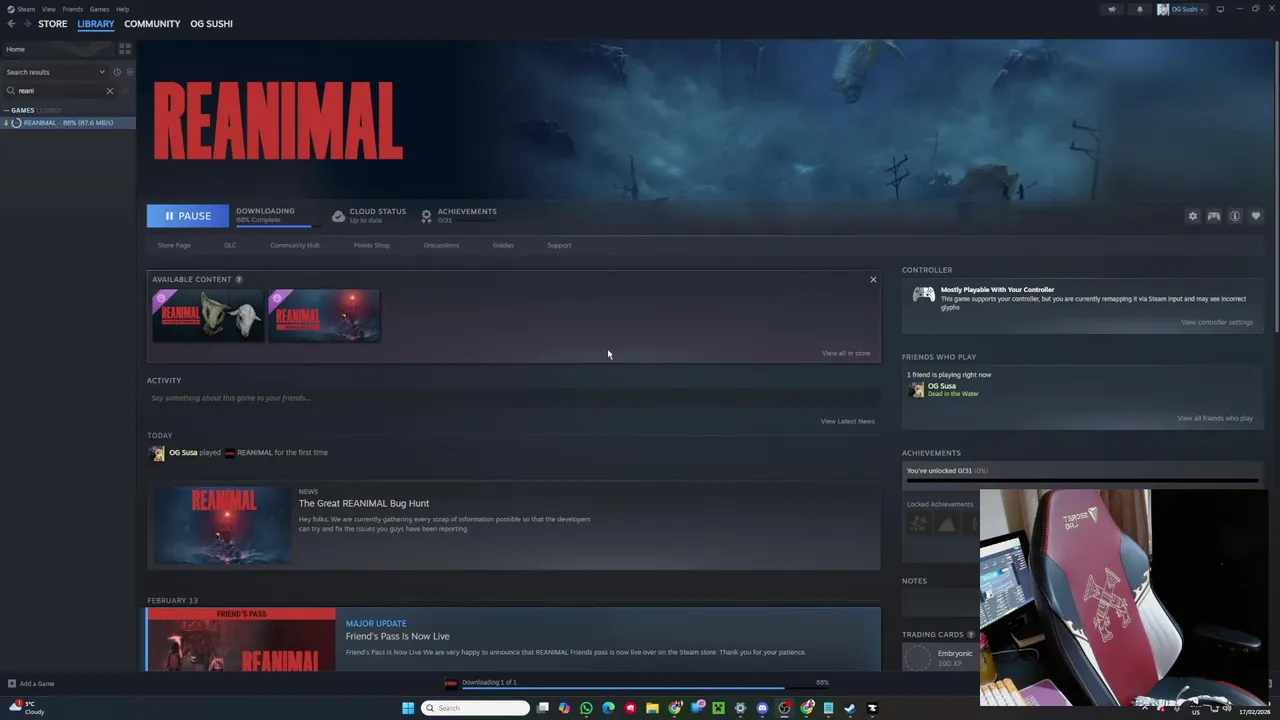Open WhatsApp from the taskbar
1280x720 pixels.
[586, 708]
